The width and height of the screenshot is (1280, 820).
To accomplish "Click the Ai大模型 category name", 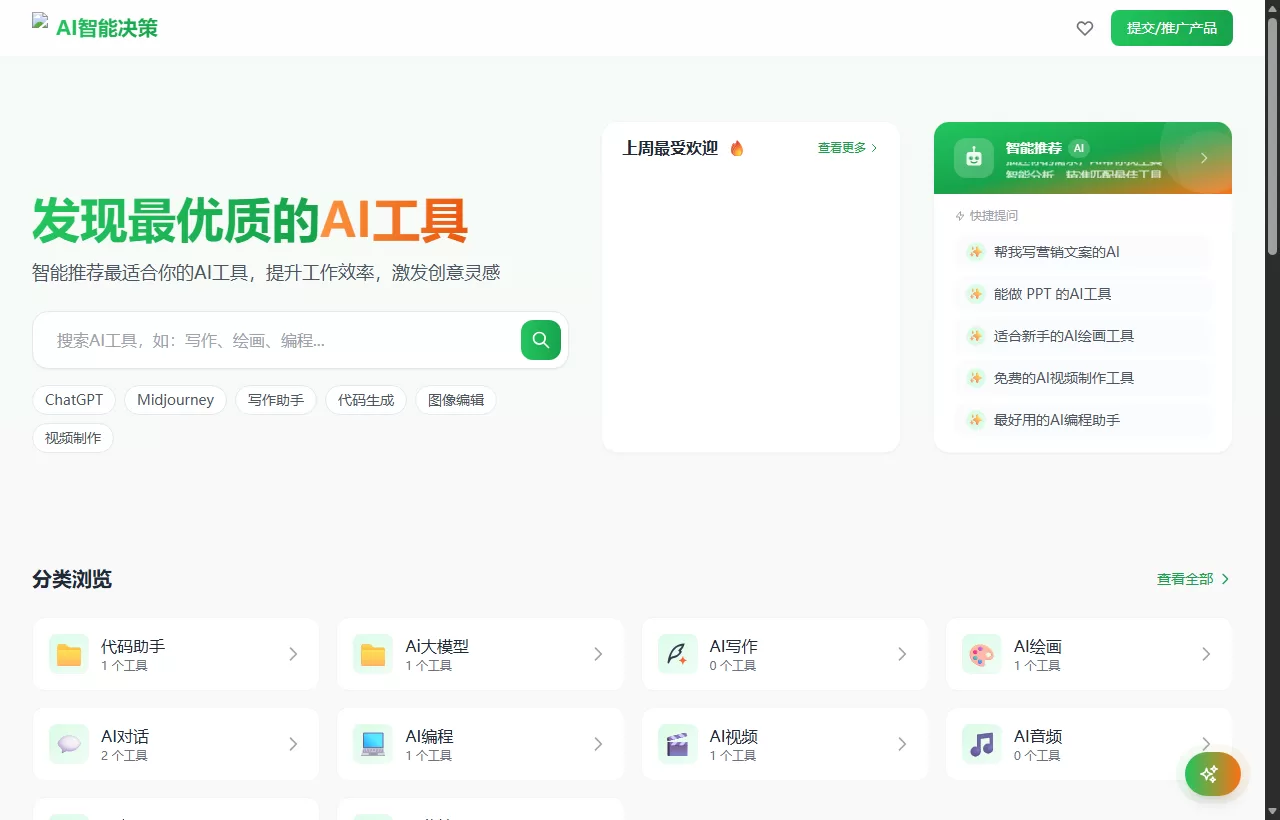I will click(x=437, y=646).
